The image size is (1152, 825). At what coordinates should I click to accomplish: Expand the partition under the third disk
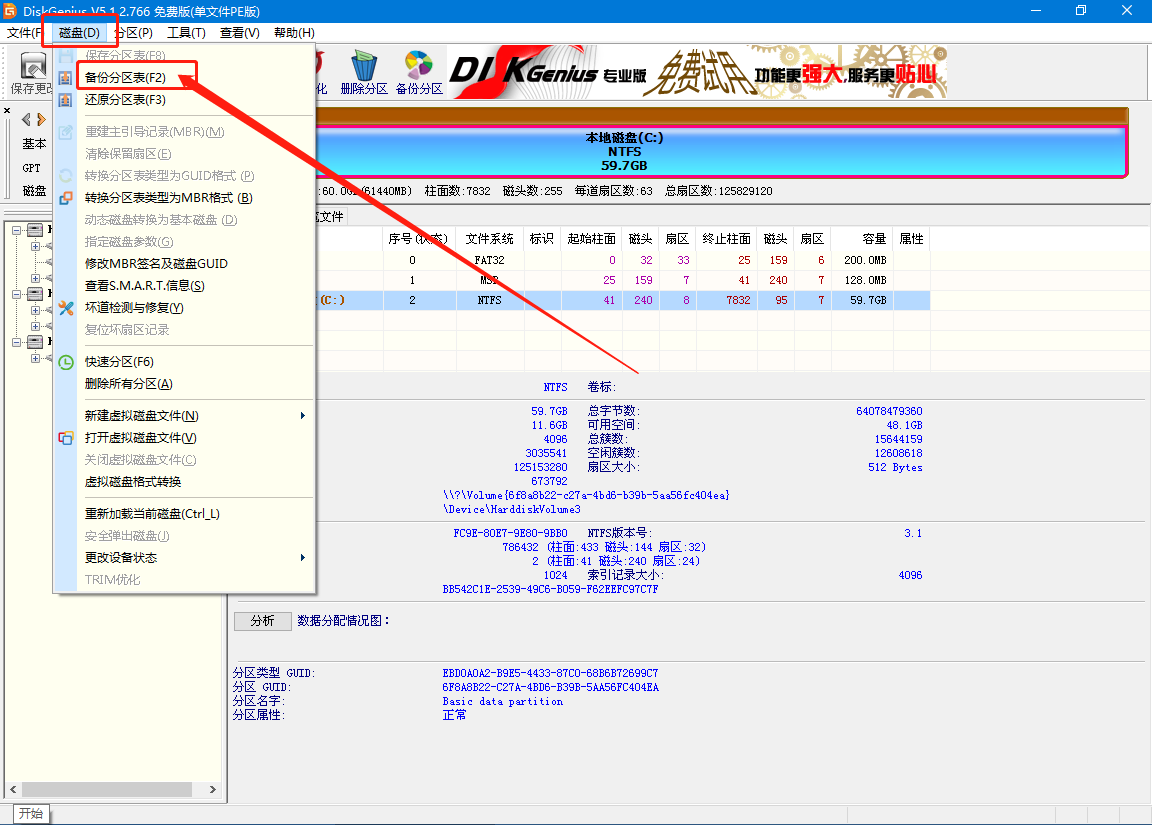click(x=35, y=359)
